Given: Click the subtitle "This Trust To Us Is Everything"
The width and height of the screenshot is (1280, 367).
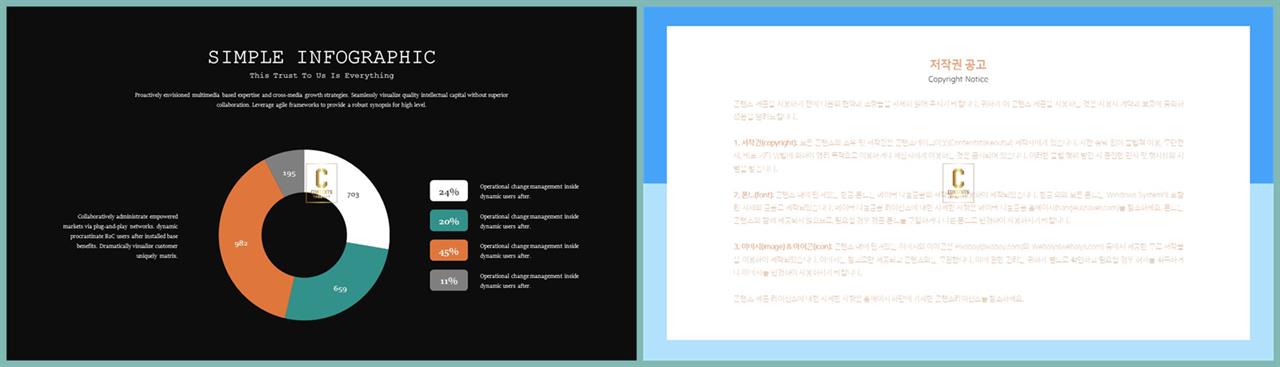Looking at the screenshot, I should (322, 76).
